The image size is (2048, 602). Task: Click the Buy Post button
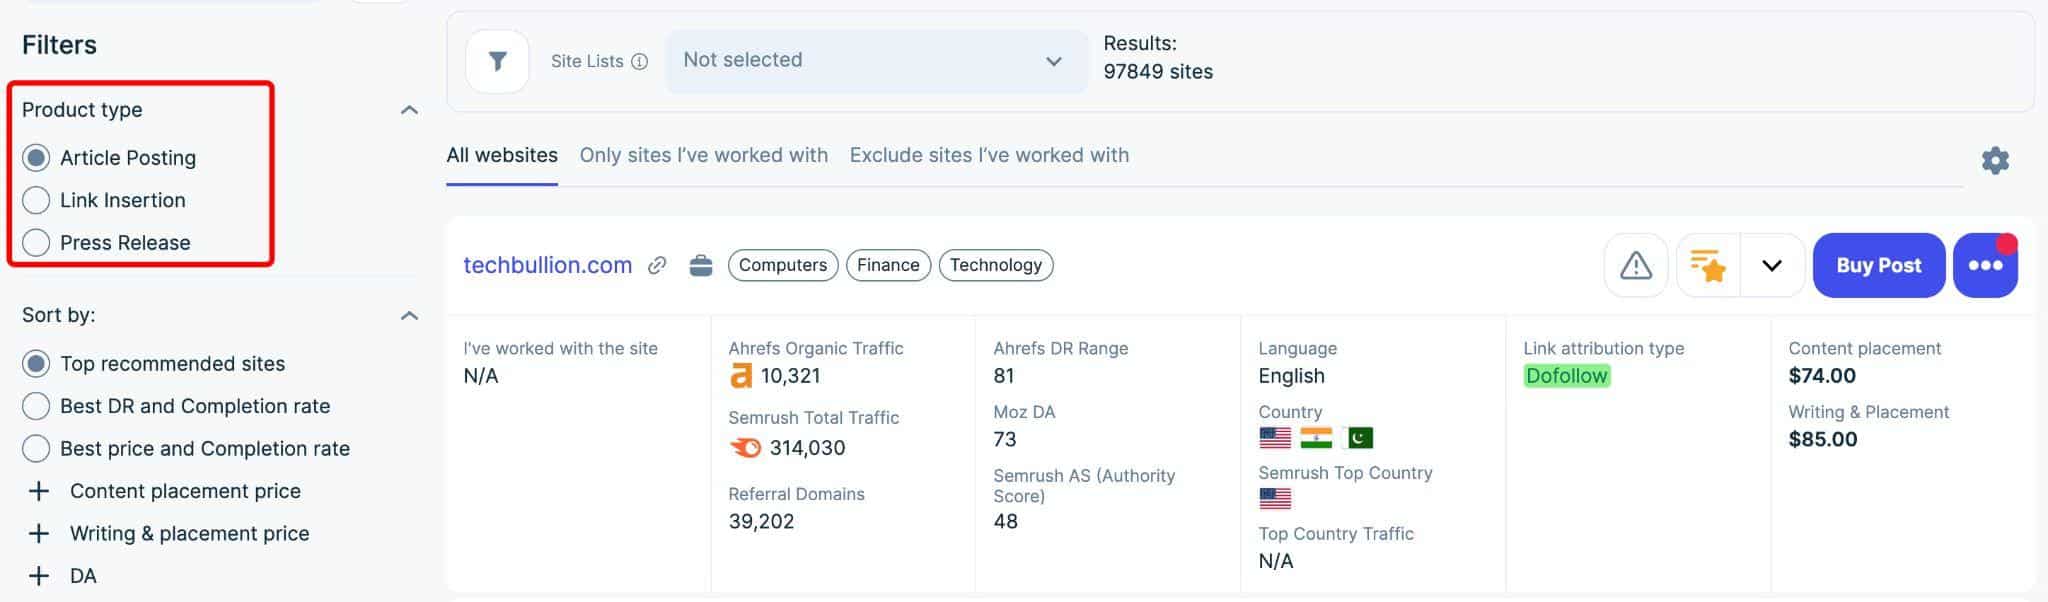pyautogui.click(x=1879, y=265)
